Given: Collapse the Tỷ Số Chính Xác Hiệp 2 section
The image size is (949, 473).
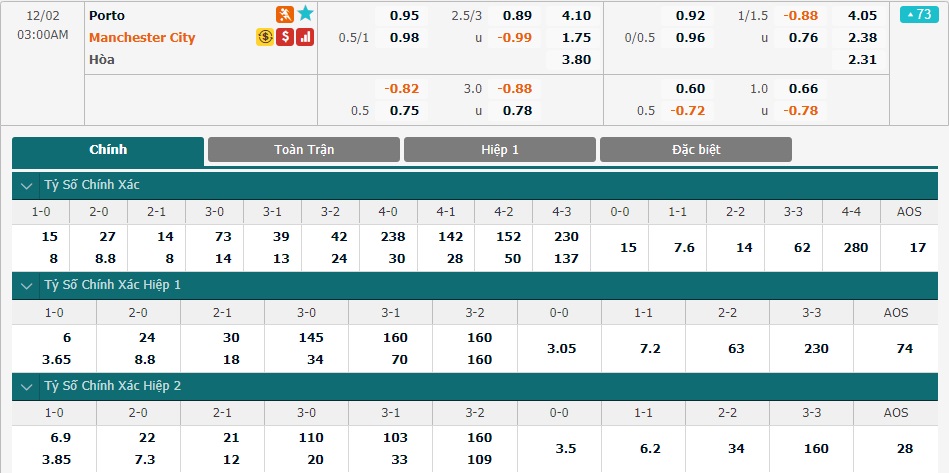Looking at the screenshot, I should click(27, 387).
